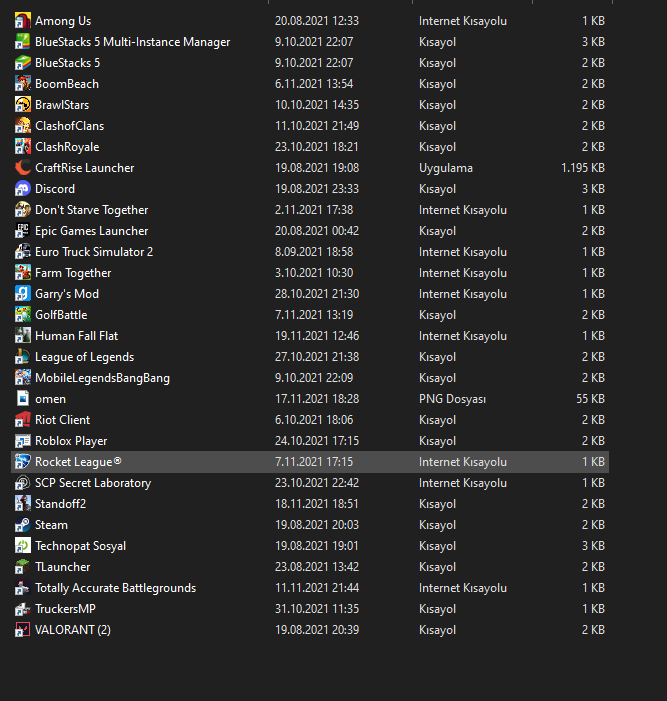
Task: Click the Roblox Player icon
Action: (23, 441)
